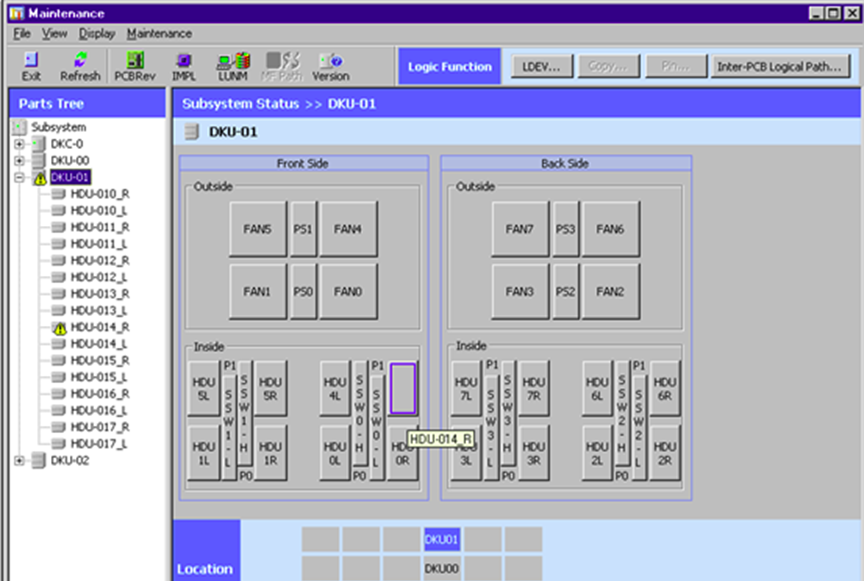
Task: Expand the DKU-02 tree node
Action: [19, 460]
